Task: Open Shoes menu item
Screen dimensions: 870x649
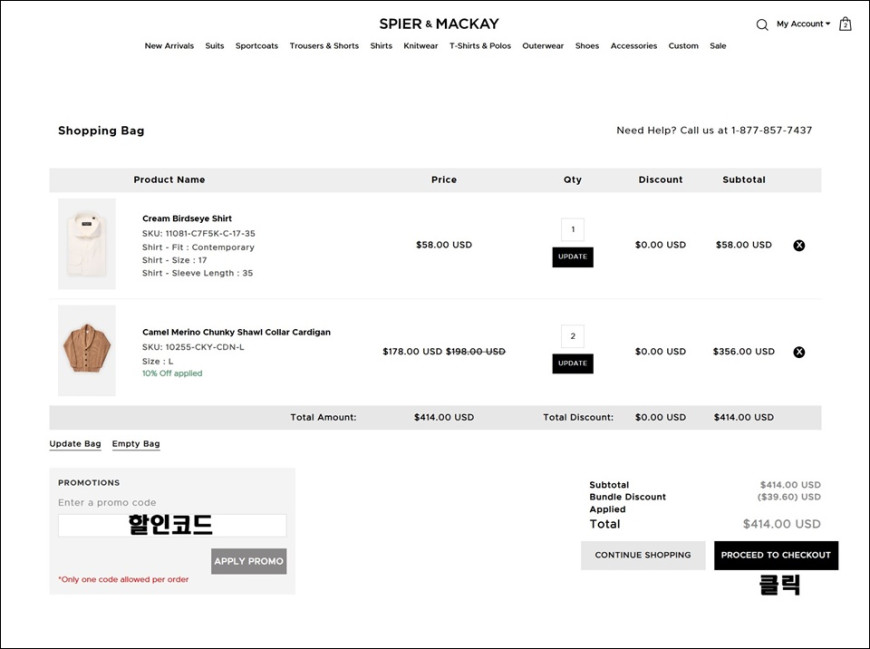Action: click(x=587, y=46)
